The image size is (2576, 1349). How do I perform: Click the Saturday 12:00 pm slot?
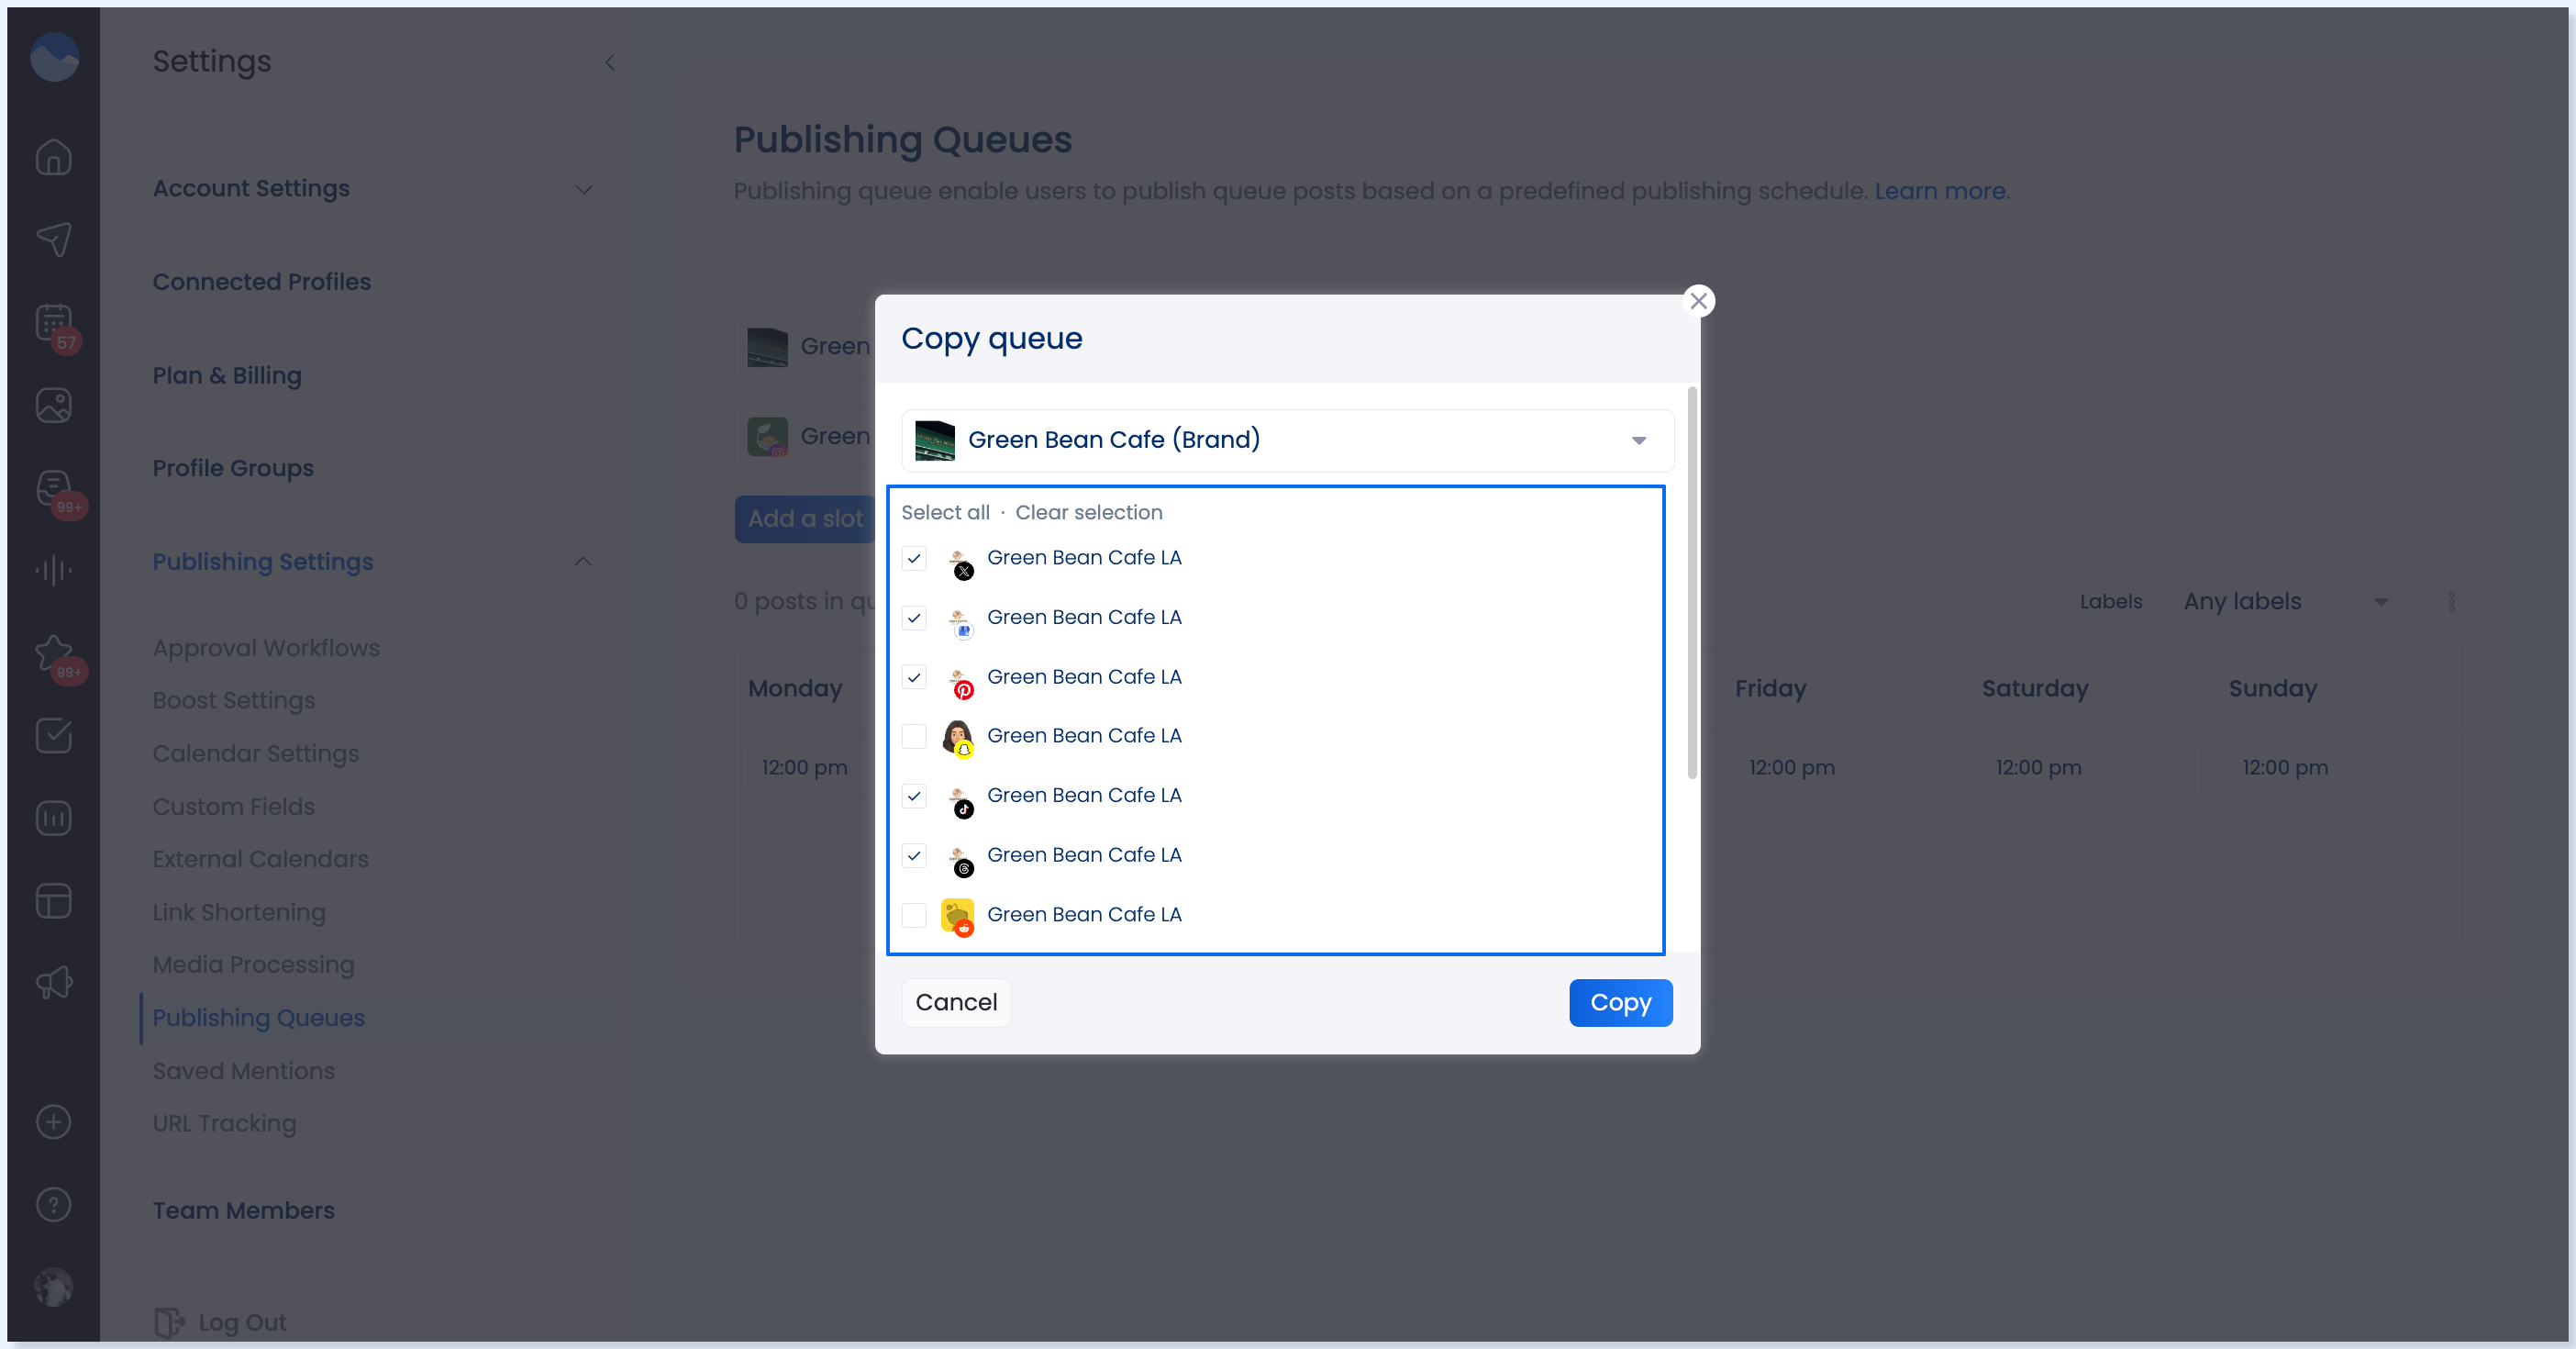[x=2091, y=767]
